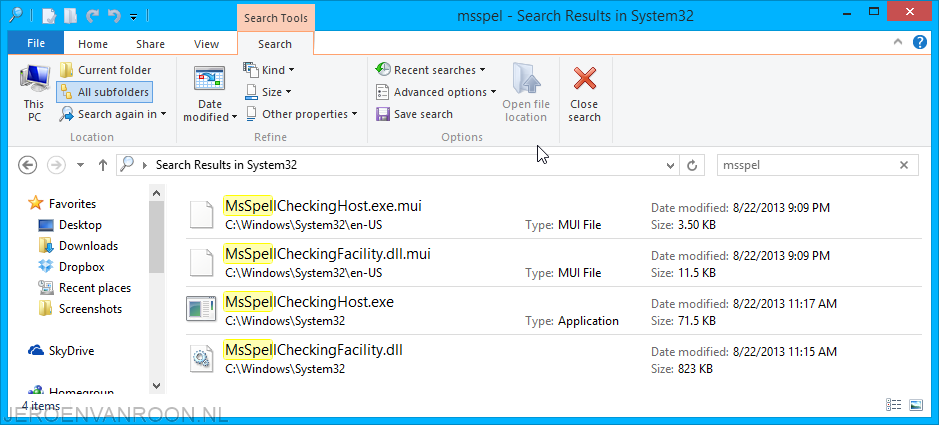
Task: Click the MsSpellCheckingHost.exe application icon
Action: [x=201, y=309]
